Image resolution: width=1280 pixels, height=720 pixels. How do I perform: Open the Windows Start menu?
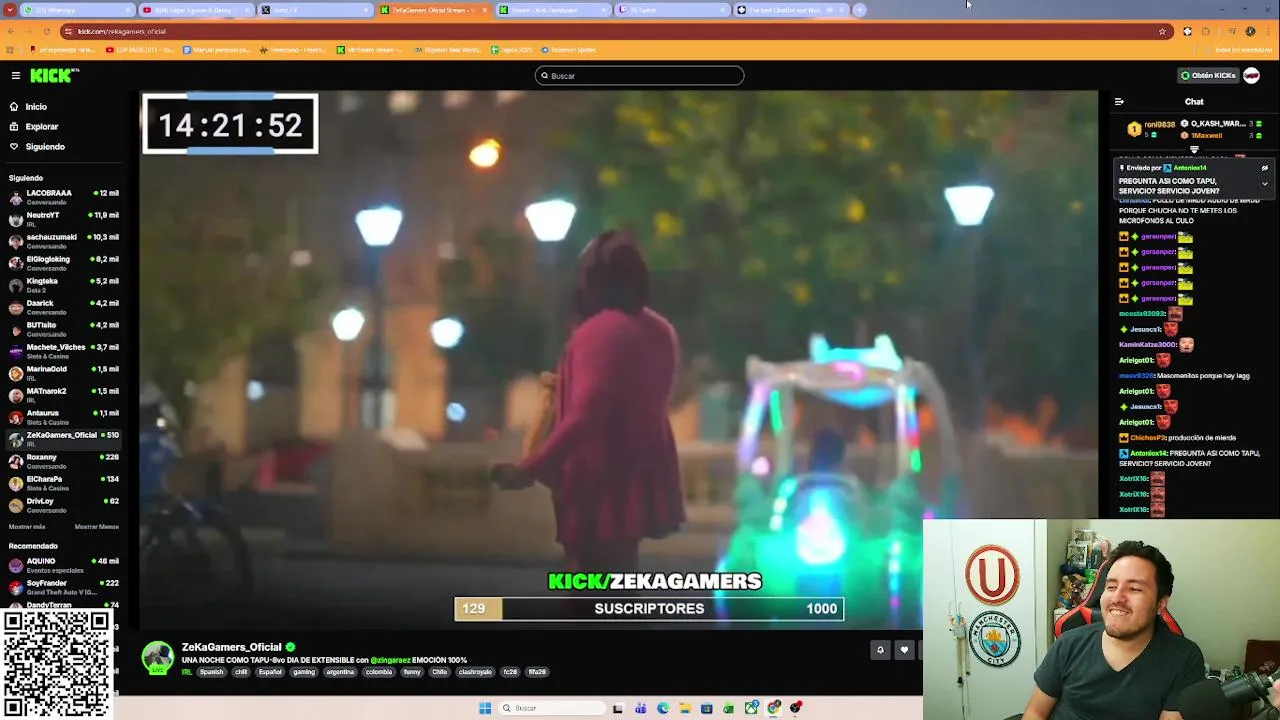click(485, 708)
